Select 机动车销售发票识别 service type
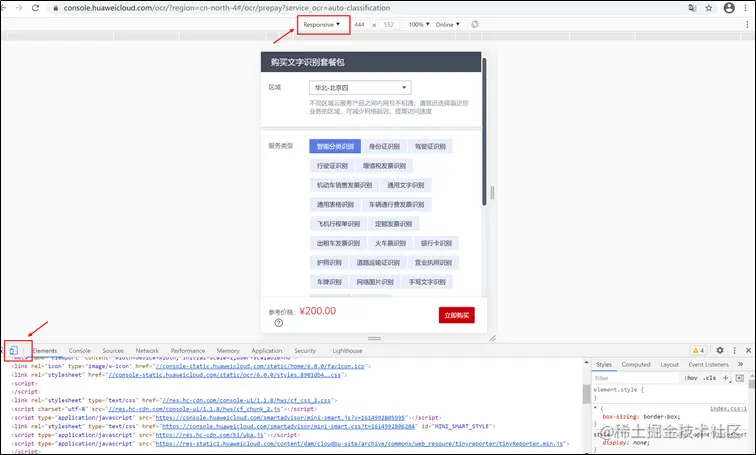This screenshot has width=756, height=455. pos(344,185)
